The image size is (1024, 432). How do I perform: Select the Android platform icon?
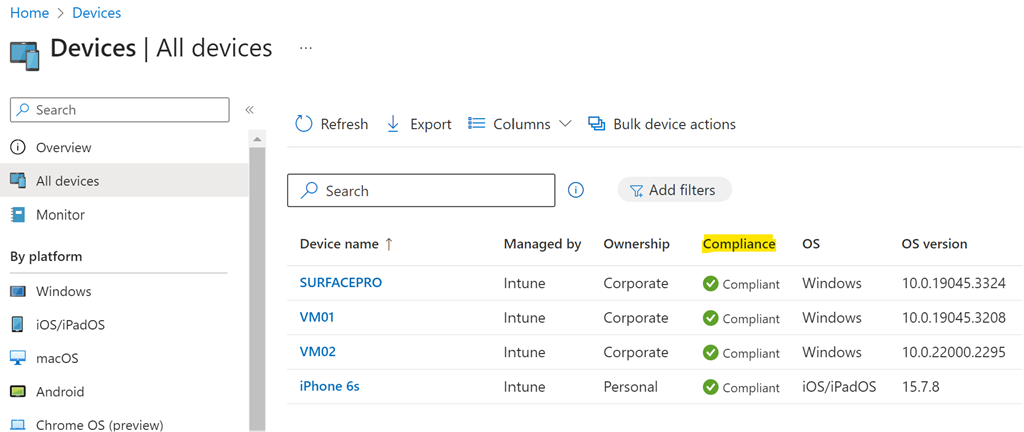click(18, 392)
